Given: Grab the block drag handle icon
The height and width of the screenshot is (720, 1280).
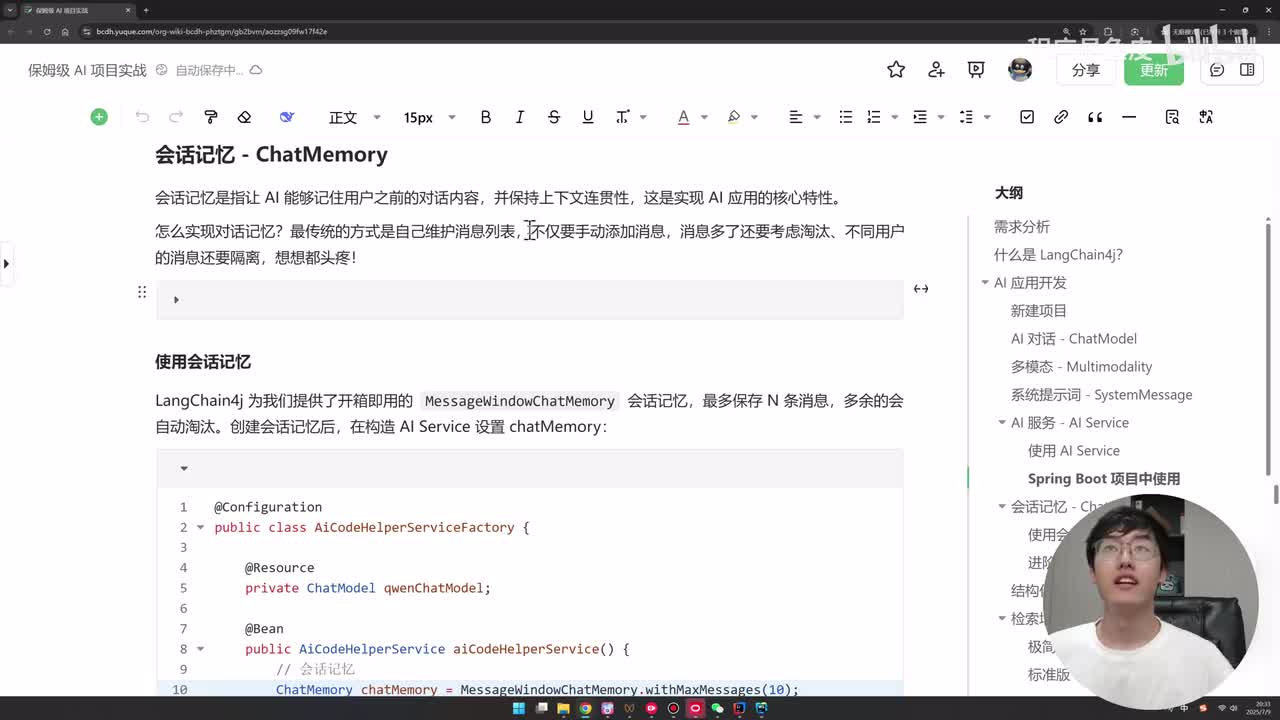Looking at the screenshot, I should pyautogui.click(x=142, y=292).
